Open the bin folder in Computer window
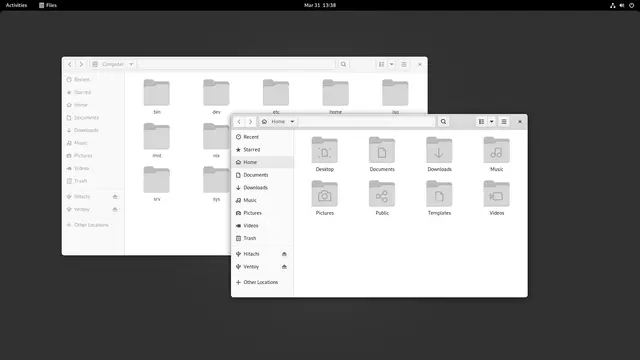 (157, 93)
